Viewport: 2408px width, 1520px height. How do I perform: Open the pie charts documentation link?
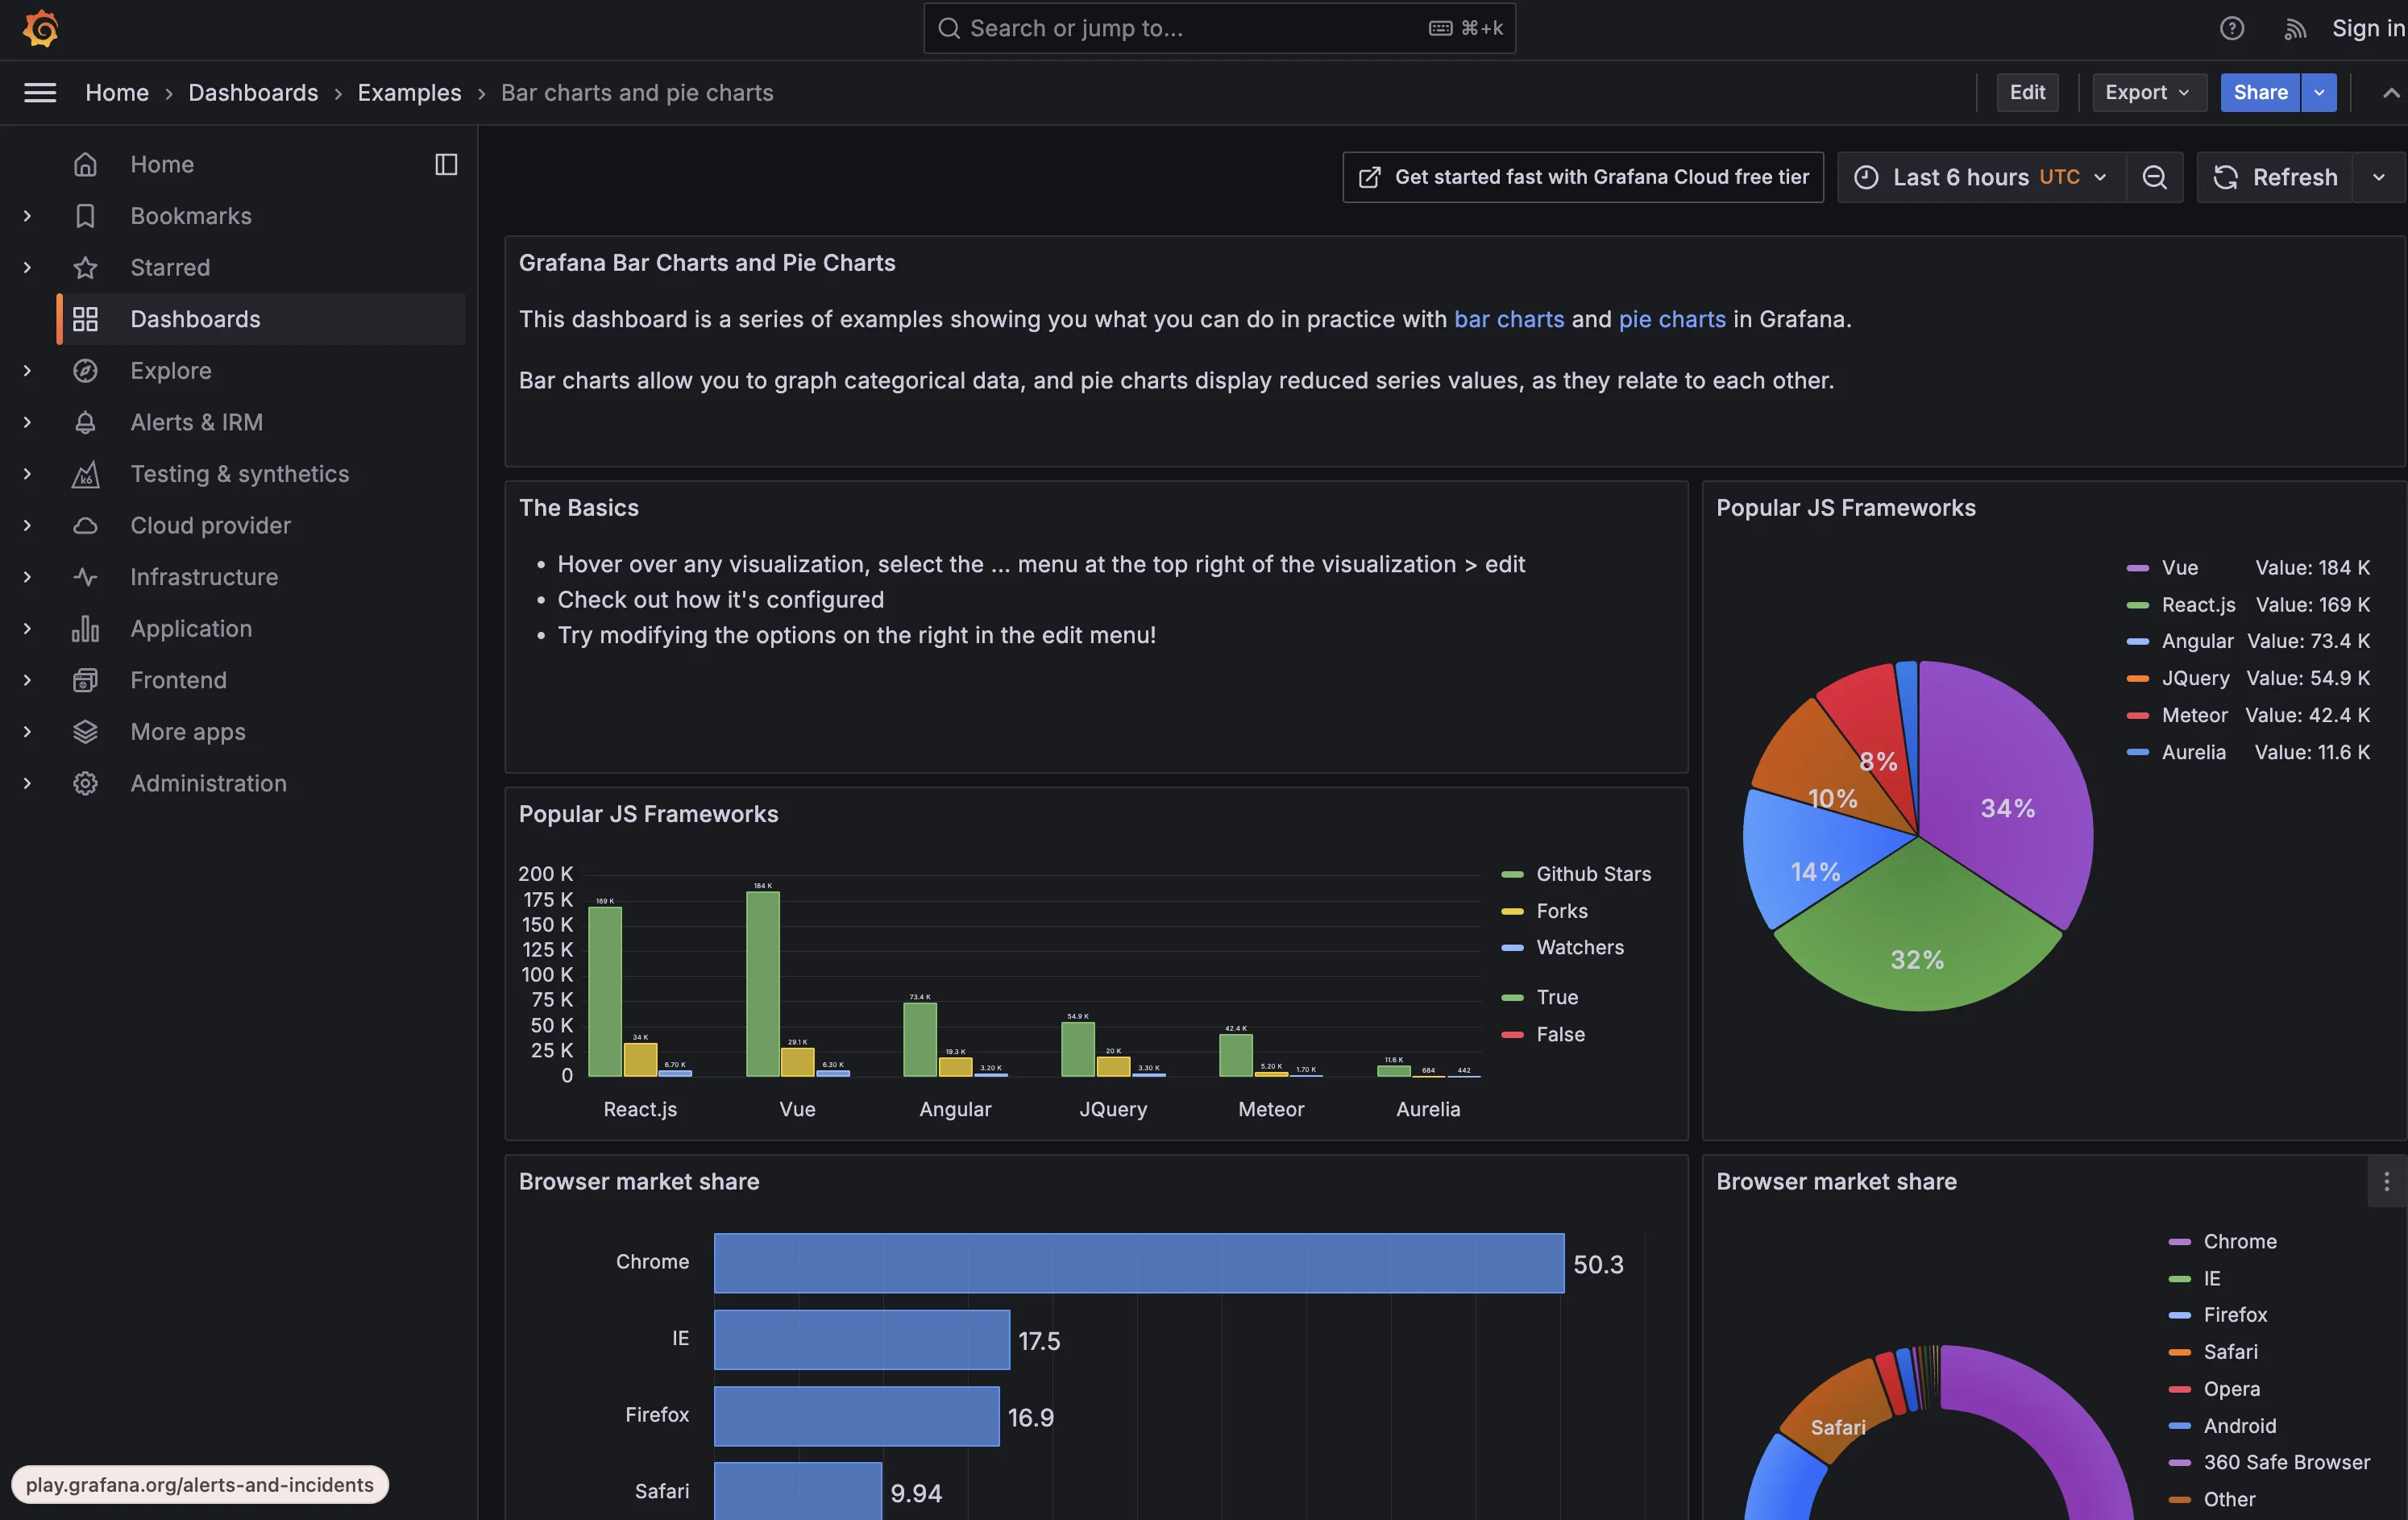[x=1672, y=319]
